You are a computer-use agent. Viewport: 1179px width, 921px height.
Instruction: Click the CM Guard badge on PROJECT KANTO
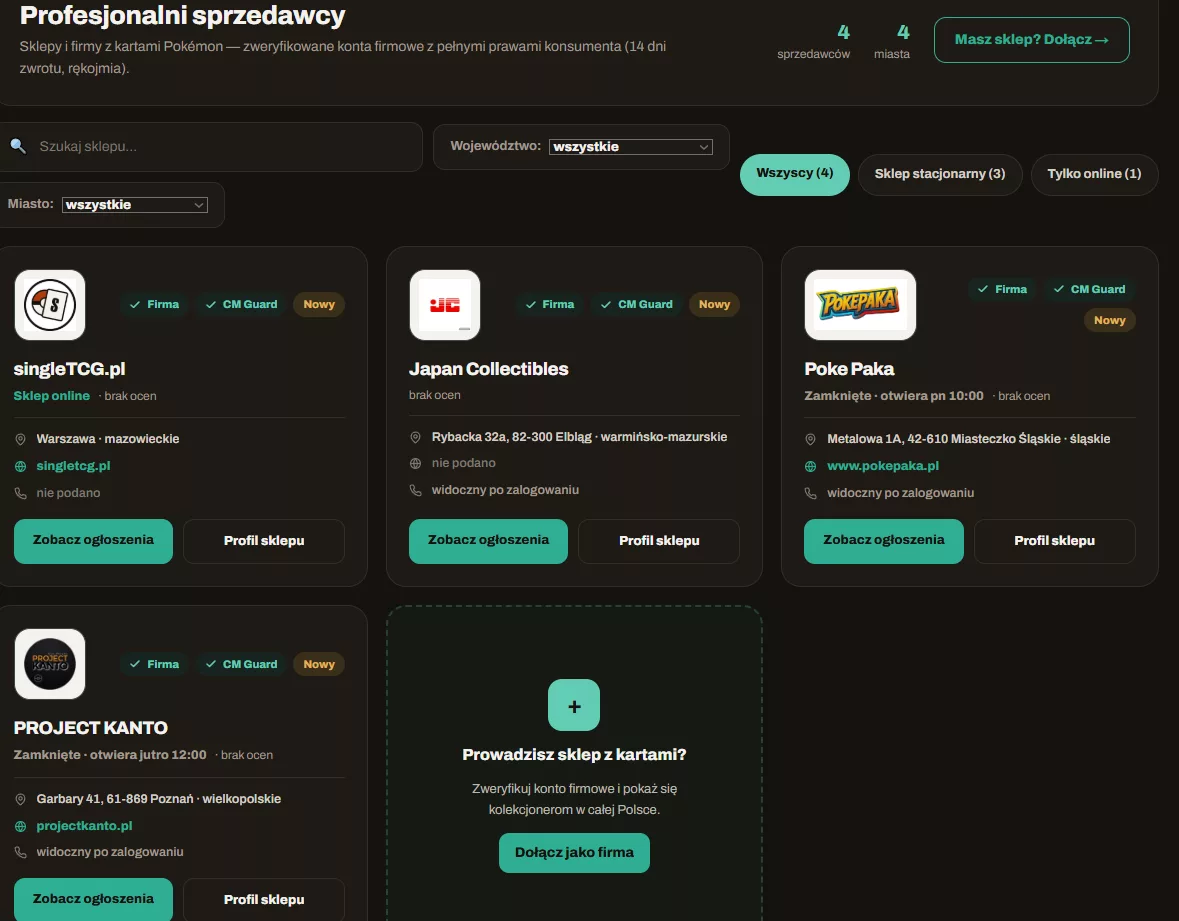[x=241, y=665]
